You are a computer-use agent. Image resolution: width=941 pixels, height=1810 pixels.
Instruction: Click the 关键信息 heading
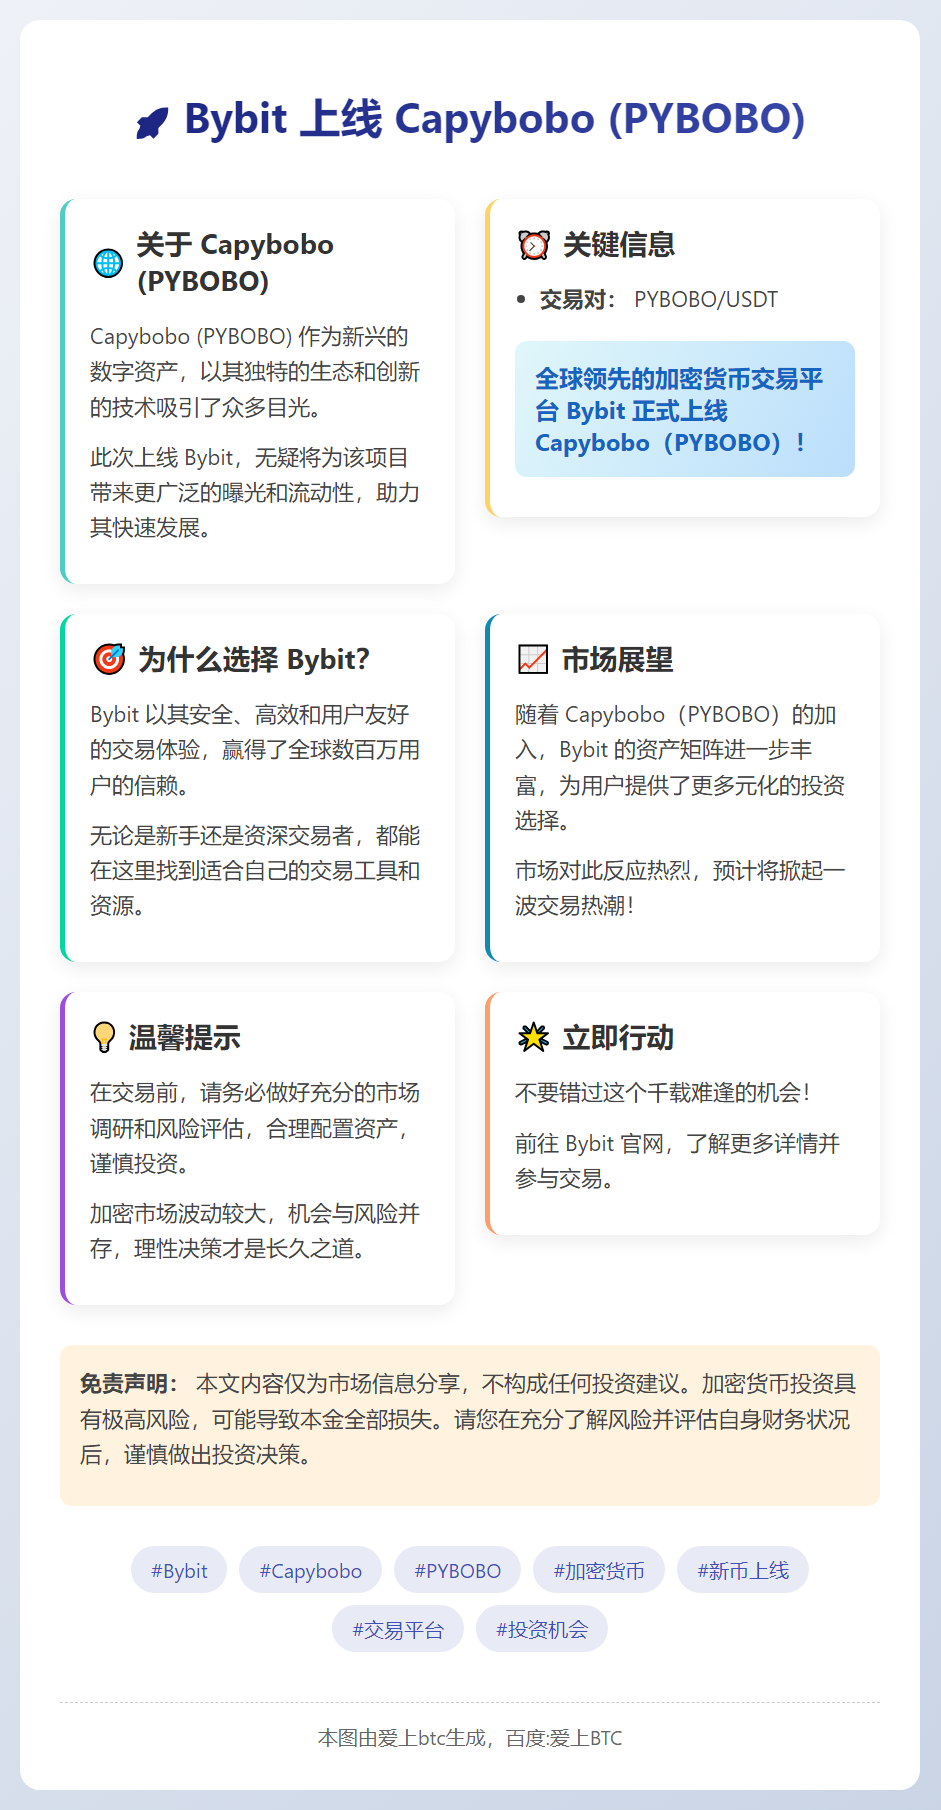[619, 245]
